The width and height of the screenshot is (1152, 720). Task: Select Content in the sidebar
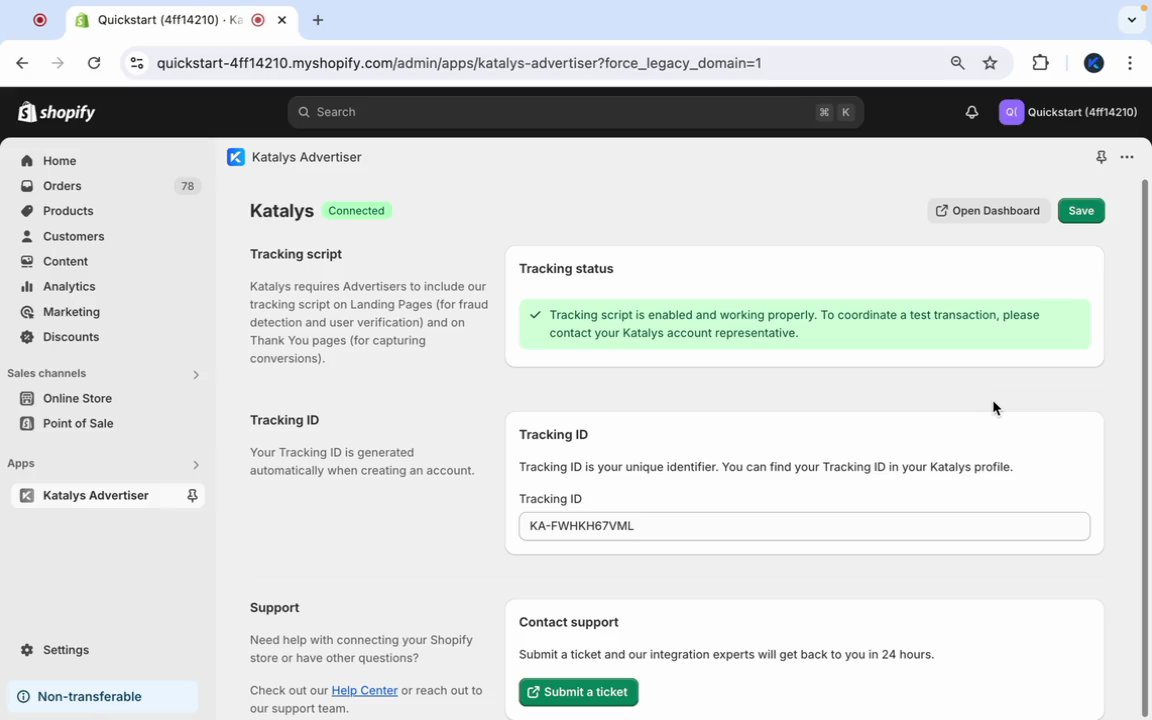pos(65,262)
